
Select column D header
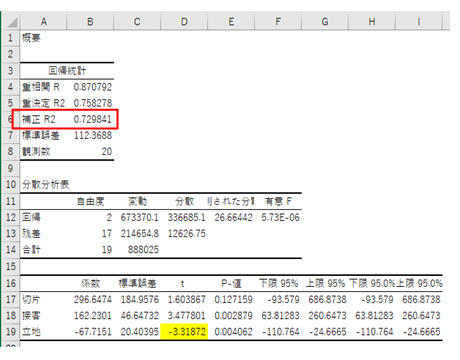pyautogui.click(x=184, y=22)
